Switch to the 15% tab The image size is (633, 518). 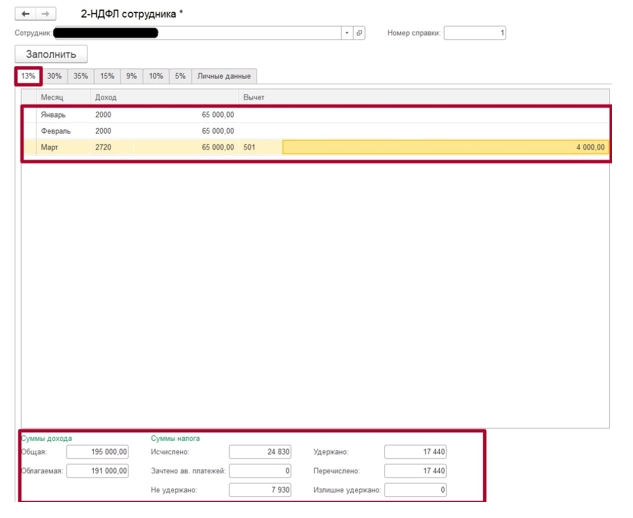(x=107, y=76)
